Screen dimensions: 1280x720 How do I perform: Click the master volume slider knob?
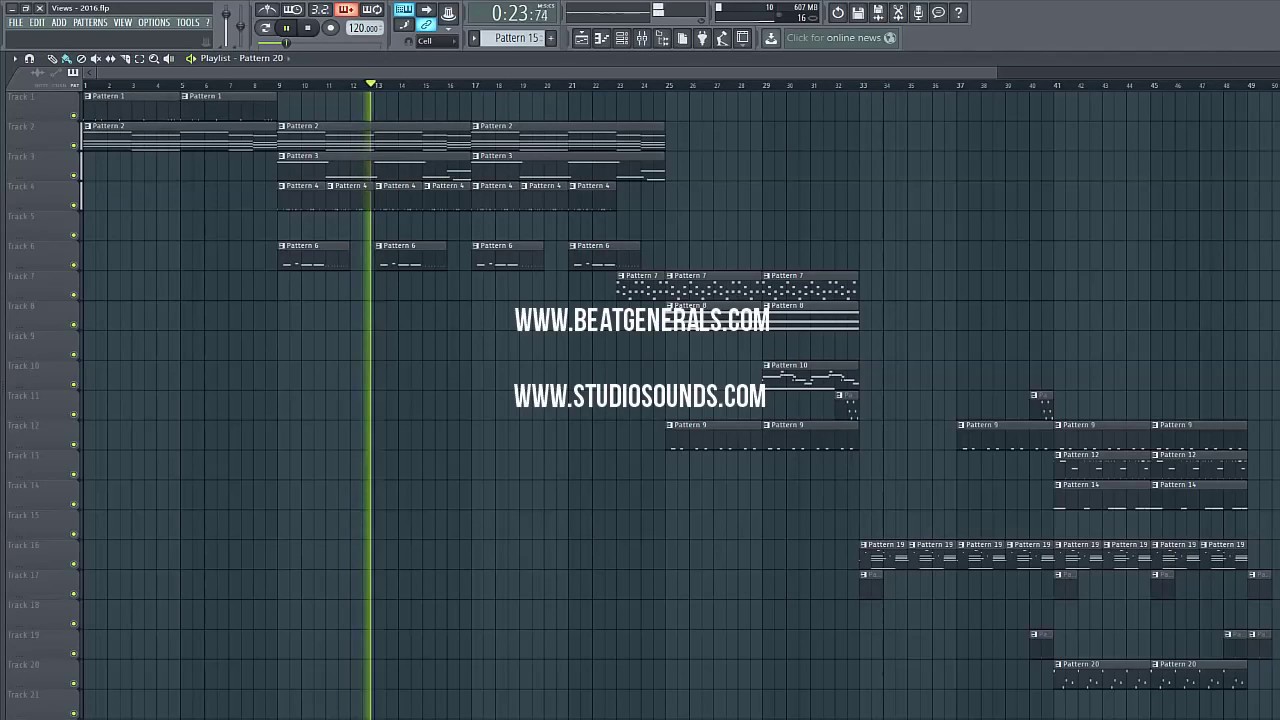point(226,13)
